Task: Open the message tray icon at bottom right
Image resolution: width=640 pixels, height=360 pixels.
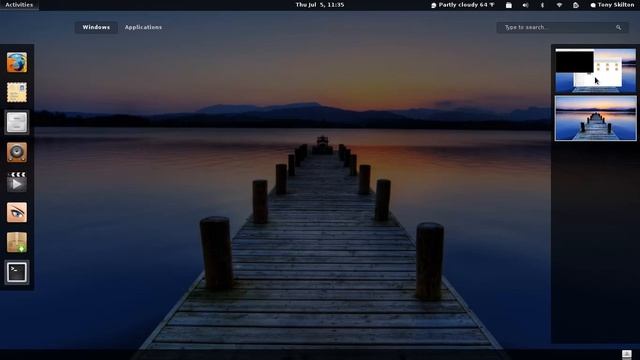Action: tap(627, 354)
